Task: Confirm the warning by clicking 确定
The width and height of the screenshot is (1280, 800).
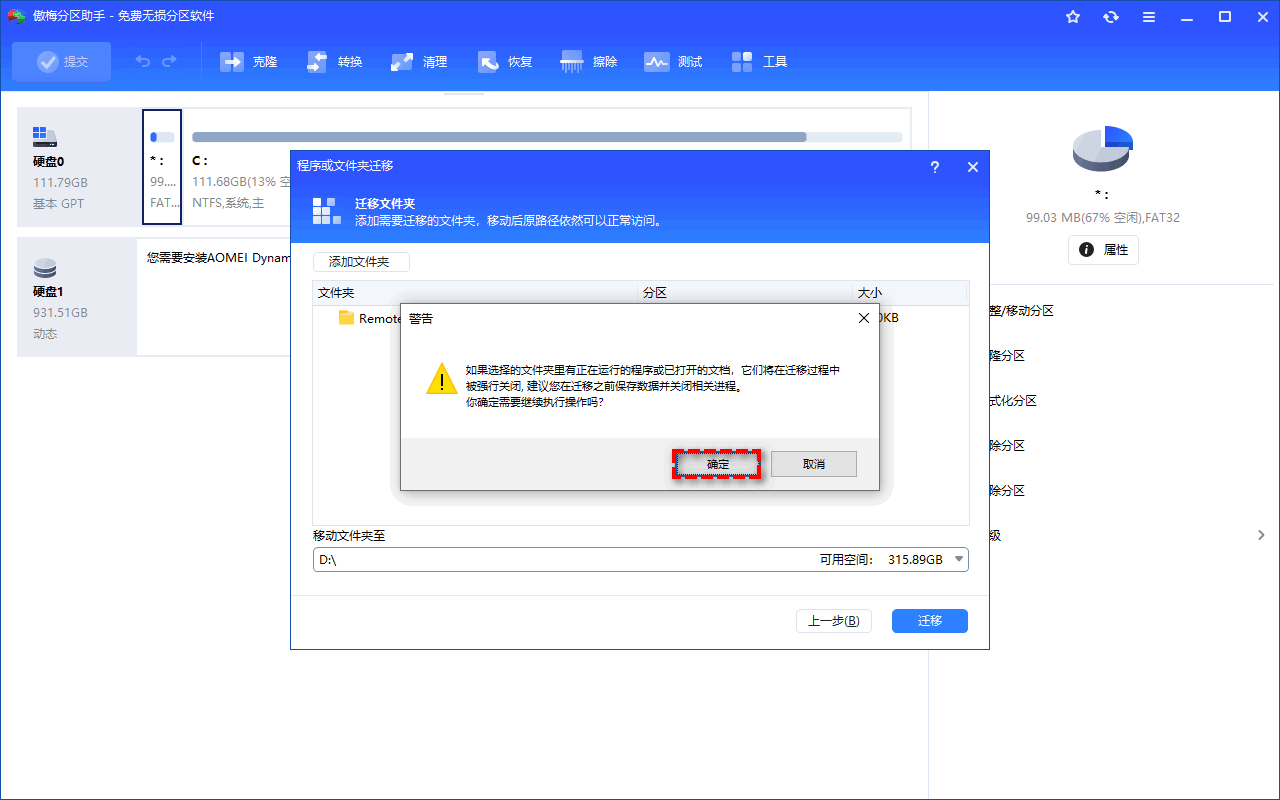Action: (x=716, y=463)
